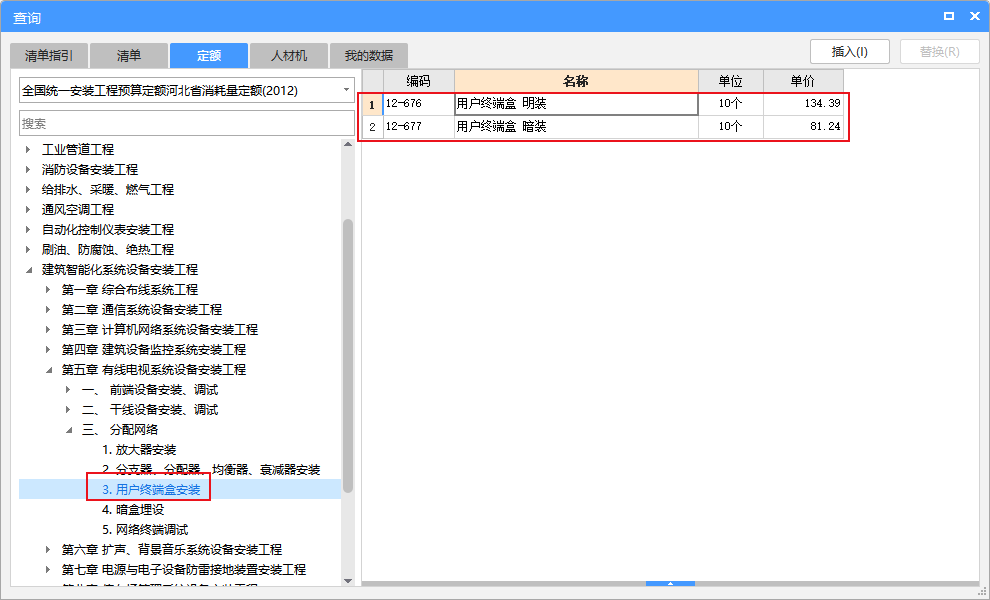Click the 编码 column header
This screenshot has height=600, width=990.
click(419, 81)
